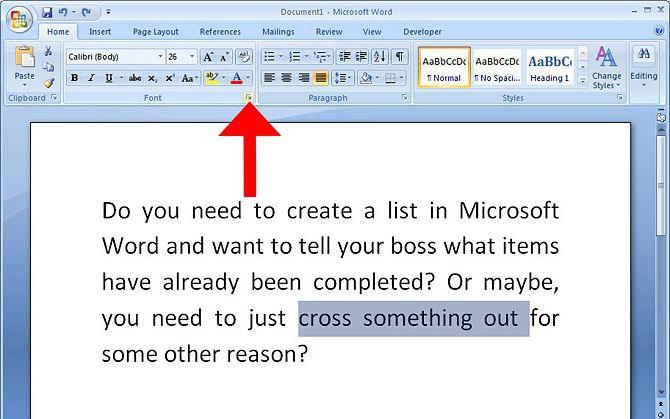
Task: Grow the font size
Action: pos(208,57)
